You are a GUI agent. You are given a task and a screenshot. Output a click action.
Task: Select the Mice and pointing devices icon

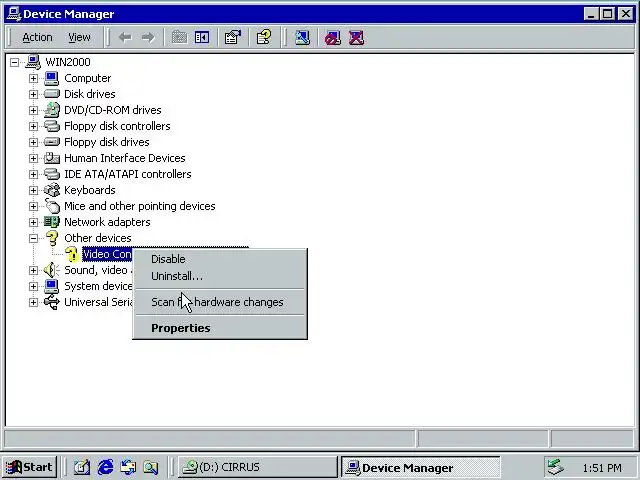click(51, 206)
